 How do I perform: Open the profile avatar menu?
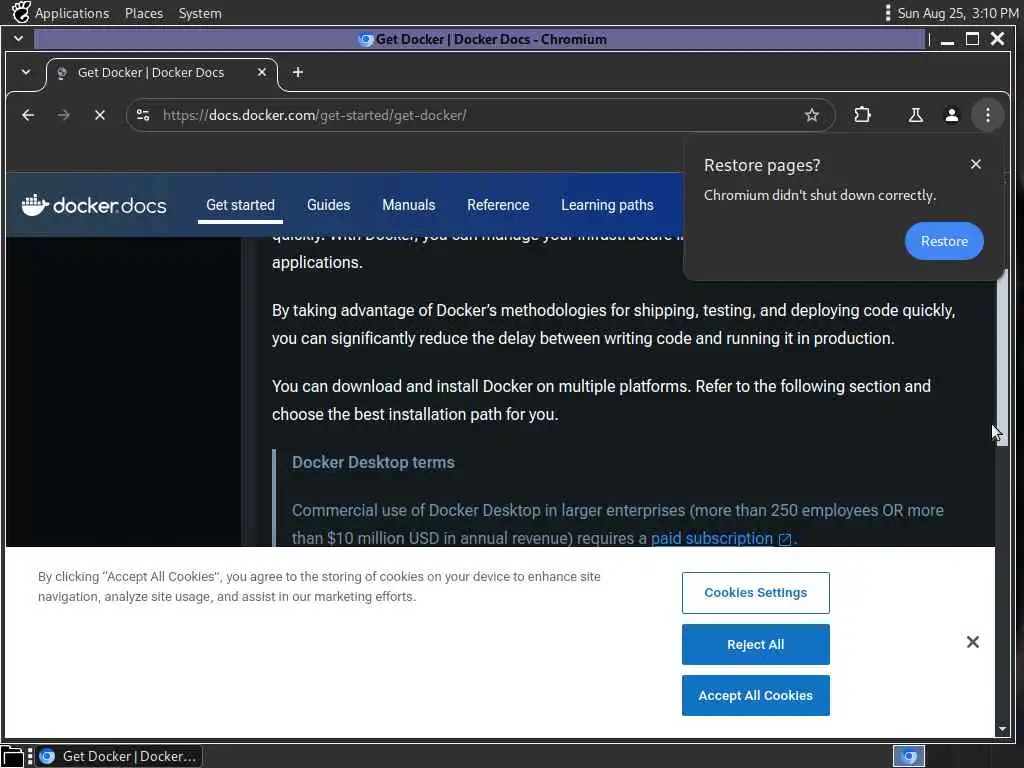952,116
